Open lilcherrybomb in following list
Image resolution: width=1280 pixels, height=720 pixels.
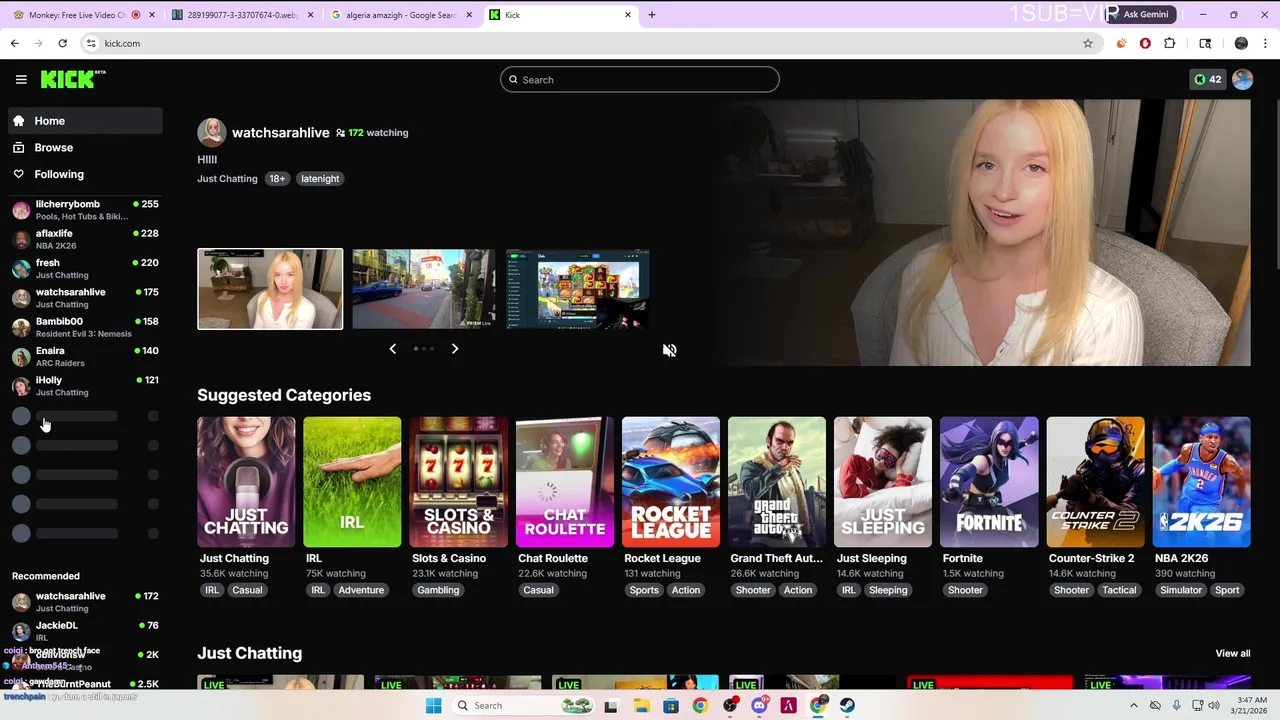[85, 210]
